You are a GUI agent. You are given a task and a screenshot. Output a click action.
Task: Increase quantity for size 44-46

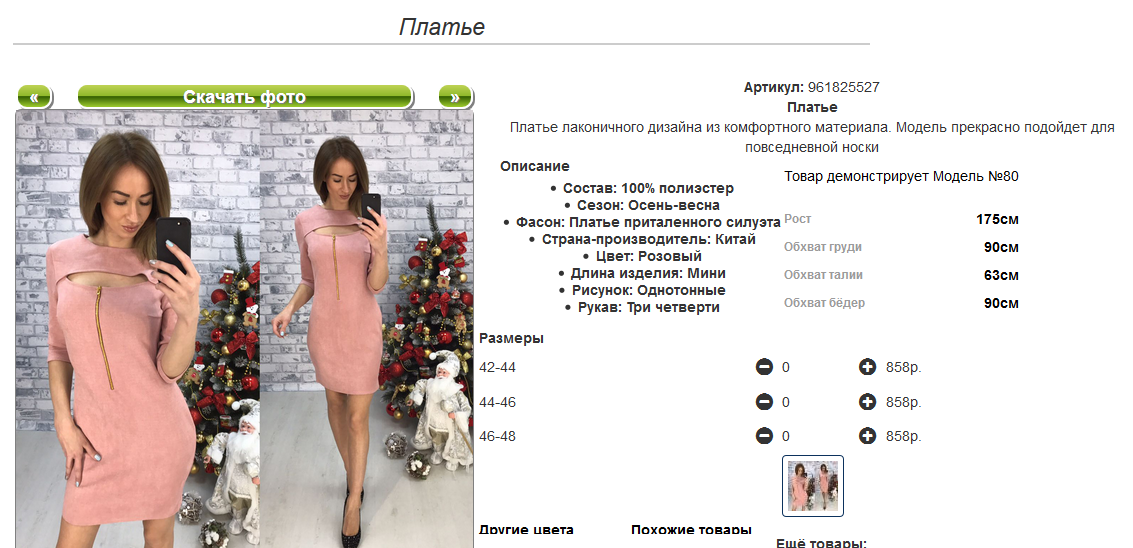[x=867, y=402]
